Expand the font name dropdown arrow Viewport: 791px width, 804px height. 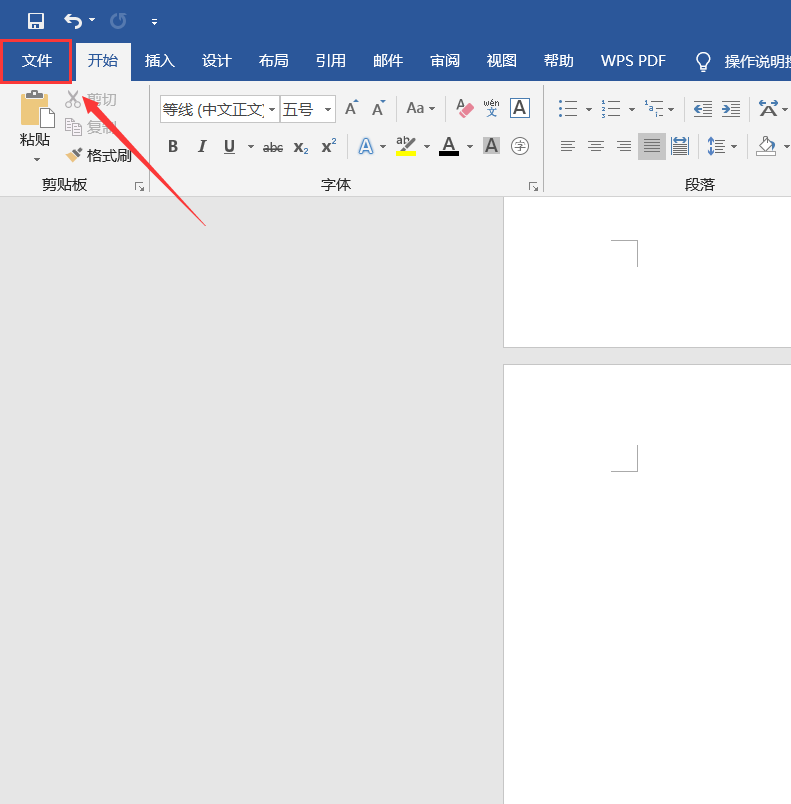click(x=272, y=109)
